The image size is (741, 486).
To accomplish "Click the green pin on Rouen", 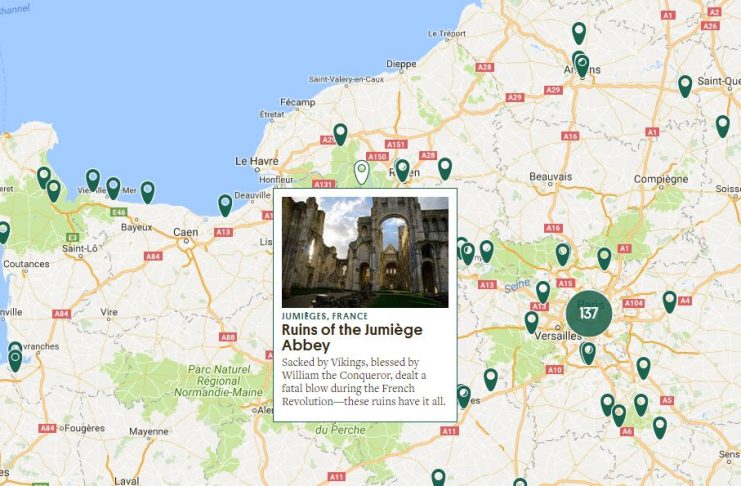I will point(402,170).
